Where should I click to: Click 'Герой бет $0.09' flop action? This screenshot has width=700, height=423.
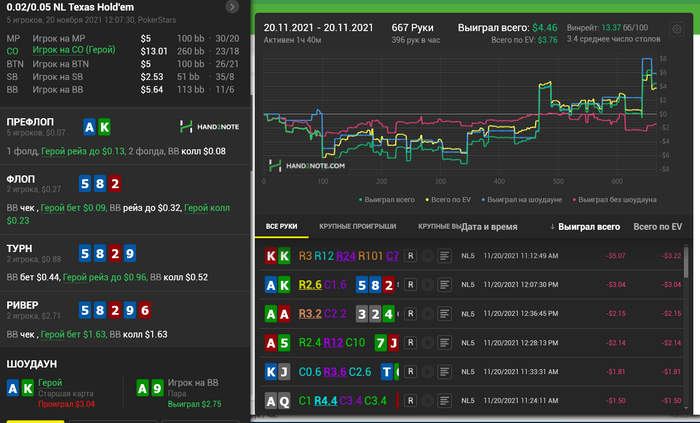pyautogui.click(x=73, y=208)
